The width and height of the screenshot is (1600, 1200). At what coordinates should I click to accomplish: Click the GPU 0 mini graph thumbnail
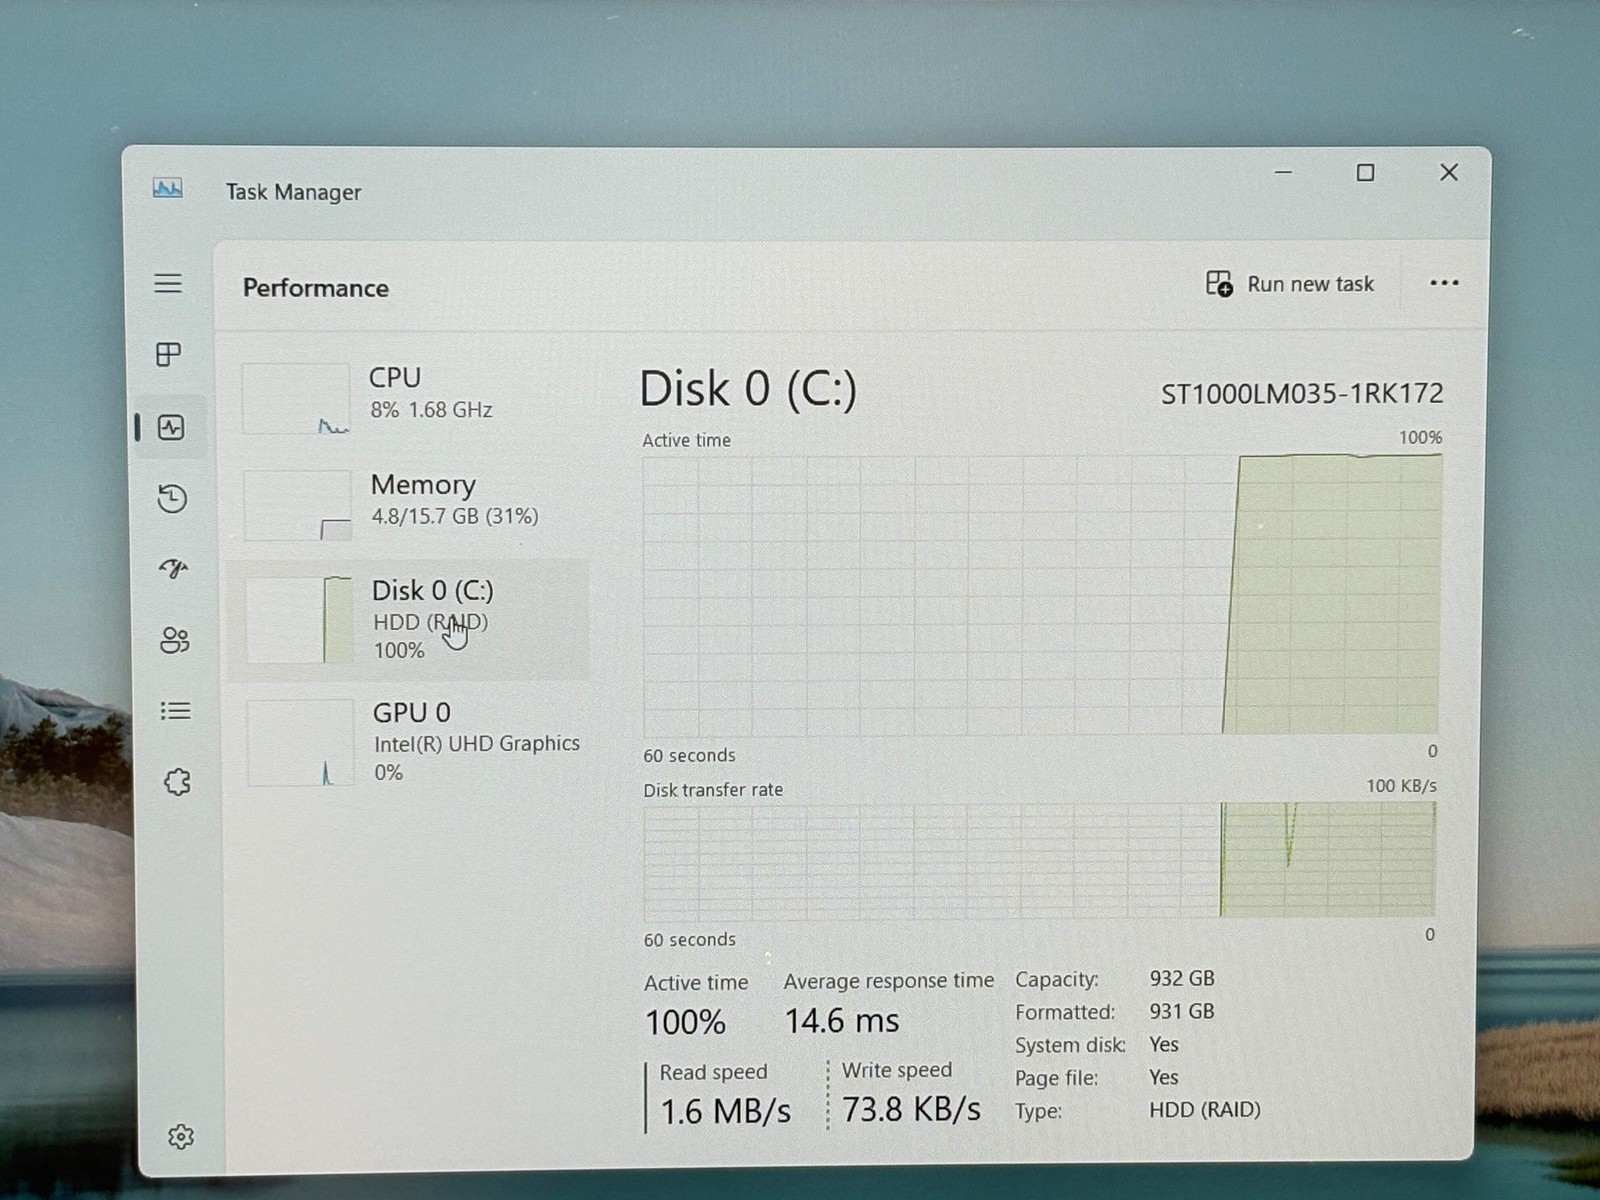point(300,742)
